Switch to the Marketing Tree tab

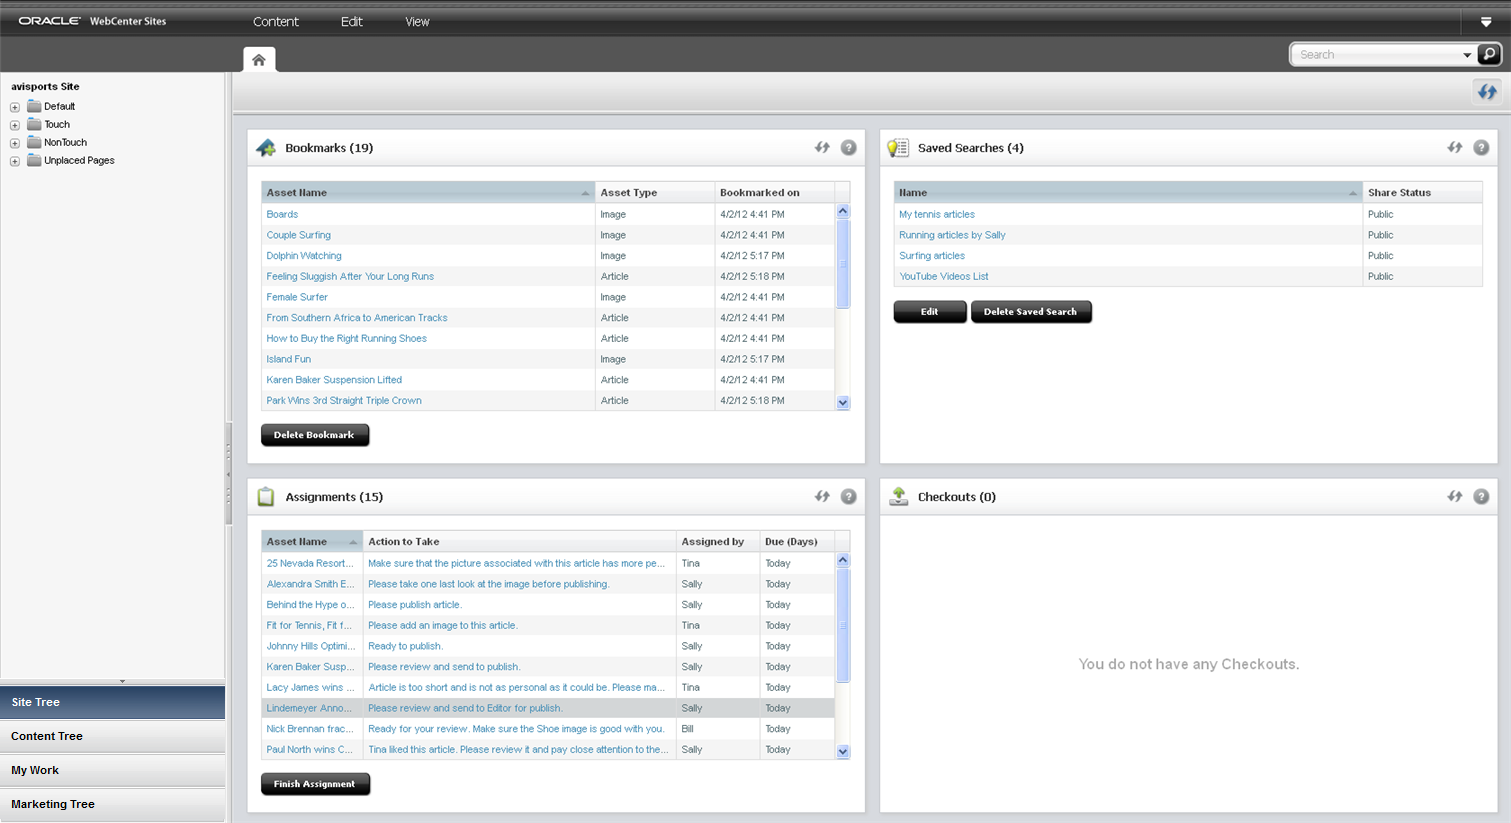[112, 804]
